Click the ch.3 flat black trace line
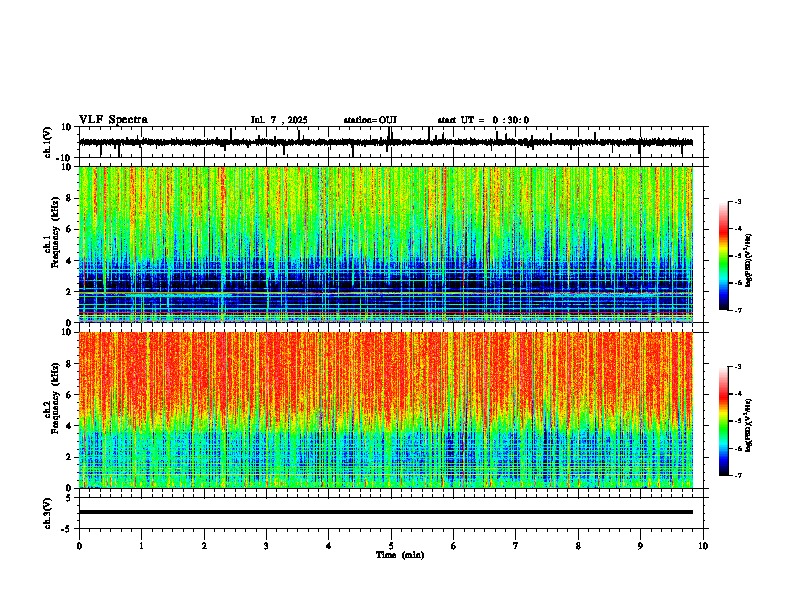Screen dimensions: 792x612 click(x=386, y=512)
